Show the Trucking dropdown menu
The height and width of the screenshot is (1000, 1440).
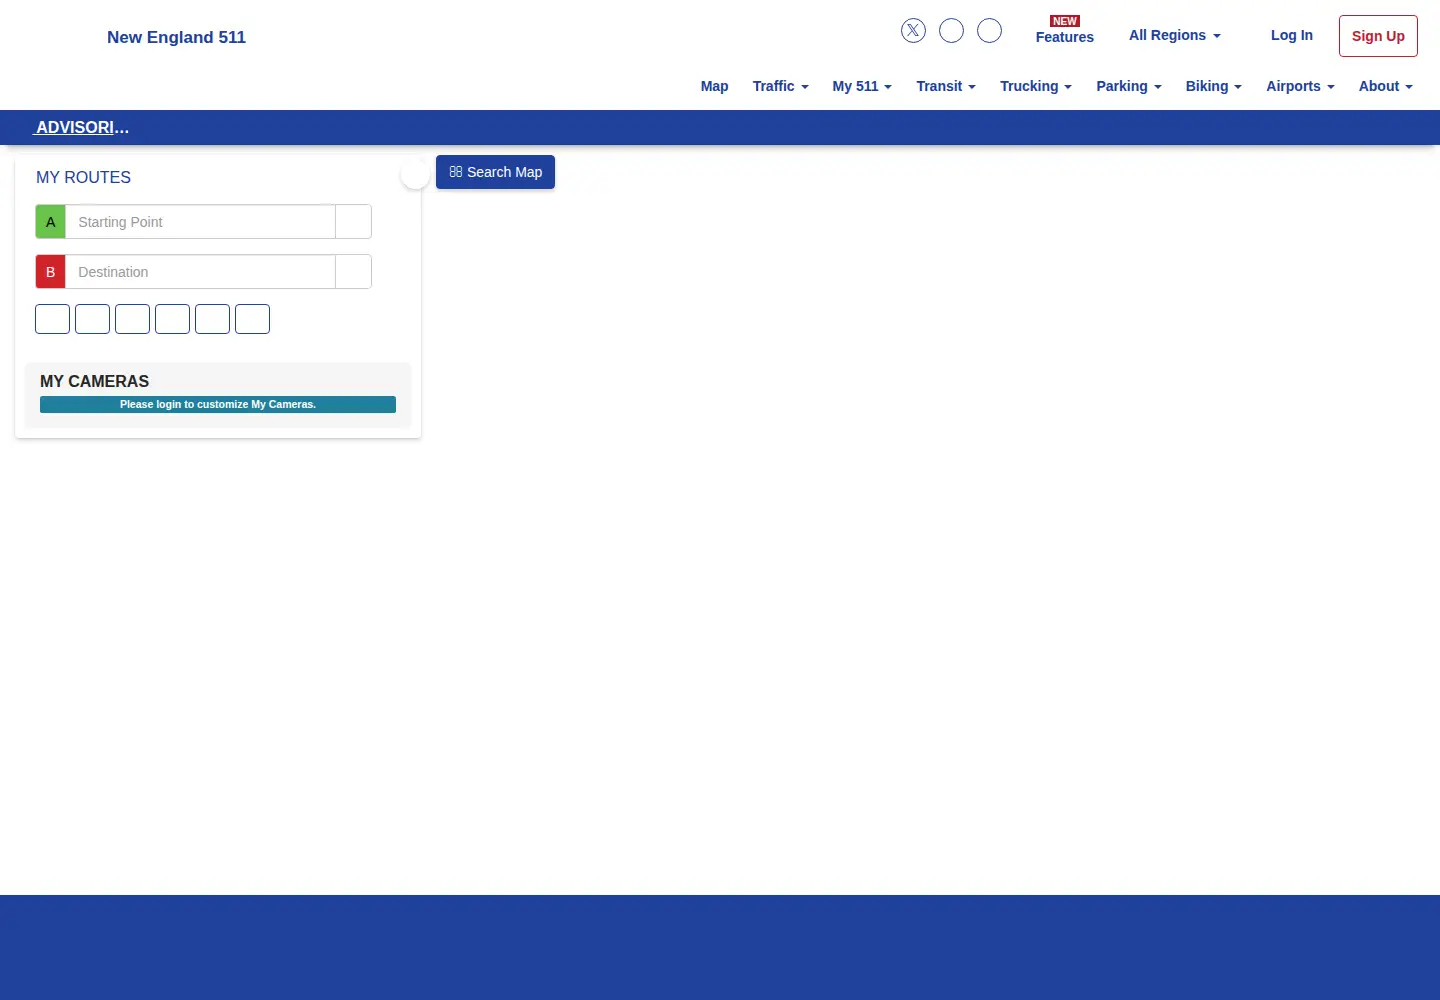pyautogui.click(x=1036, y=86)
